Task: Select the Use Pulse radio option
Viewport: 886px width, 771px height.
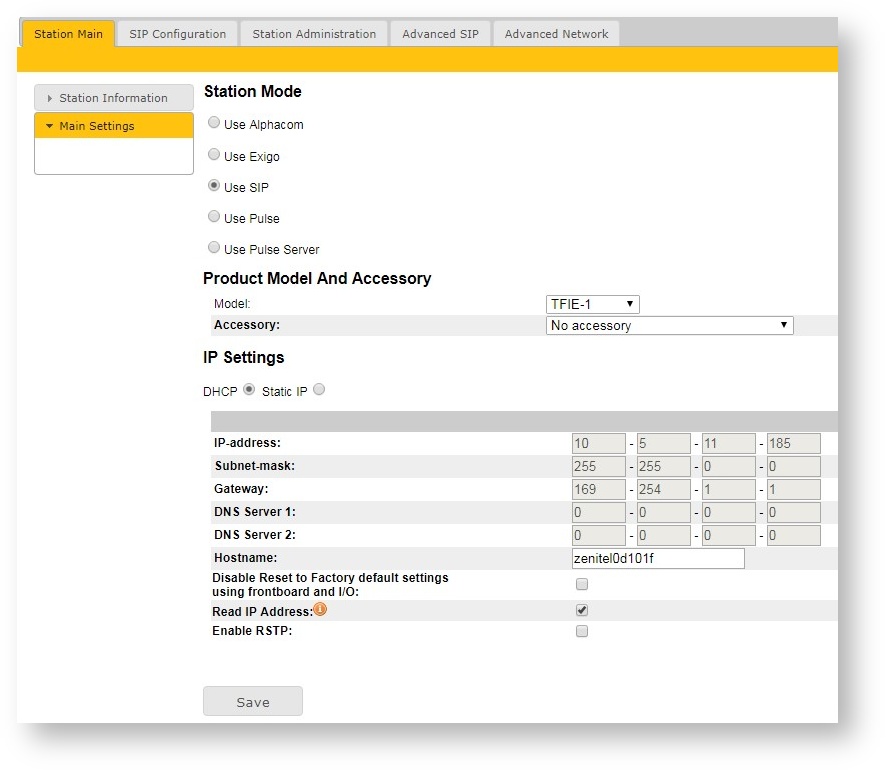Action: click(x=214, y=217)
